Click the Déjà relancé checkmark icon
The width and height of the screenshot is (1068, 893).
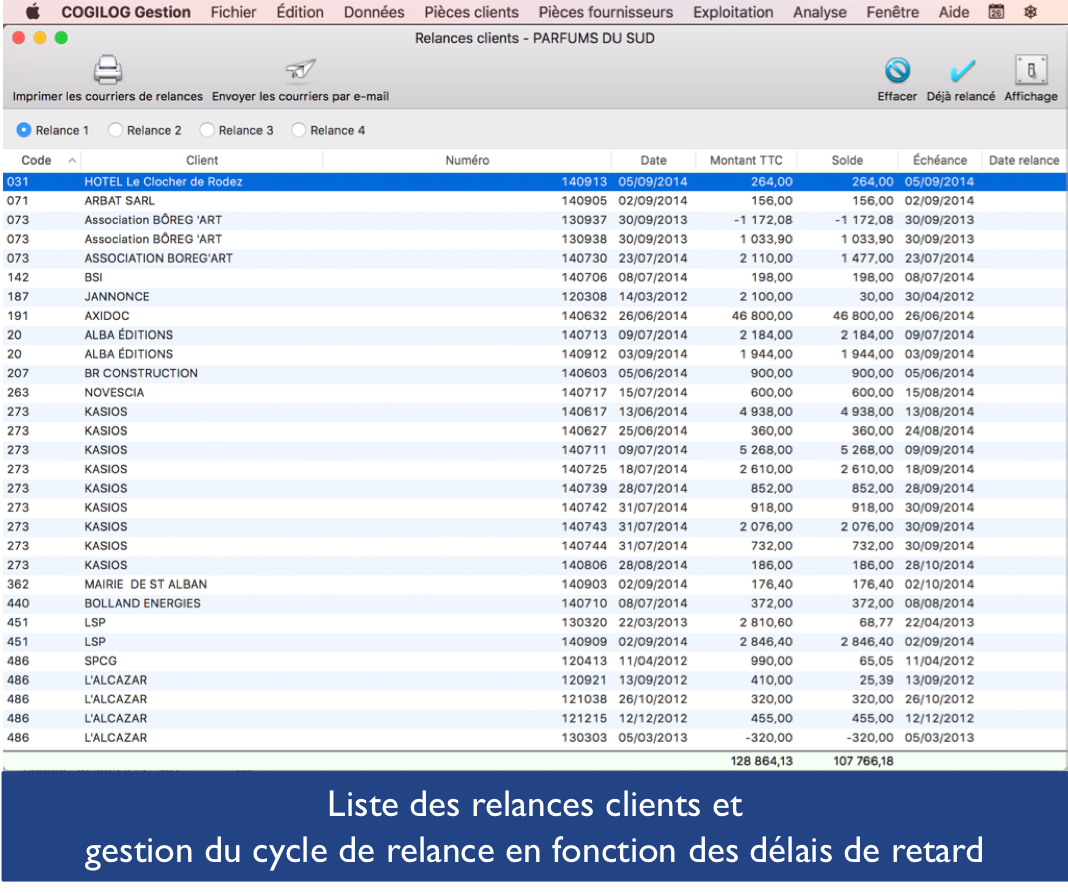(x=961, y=70)
